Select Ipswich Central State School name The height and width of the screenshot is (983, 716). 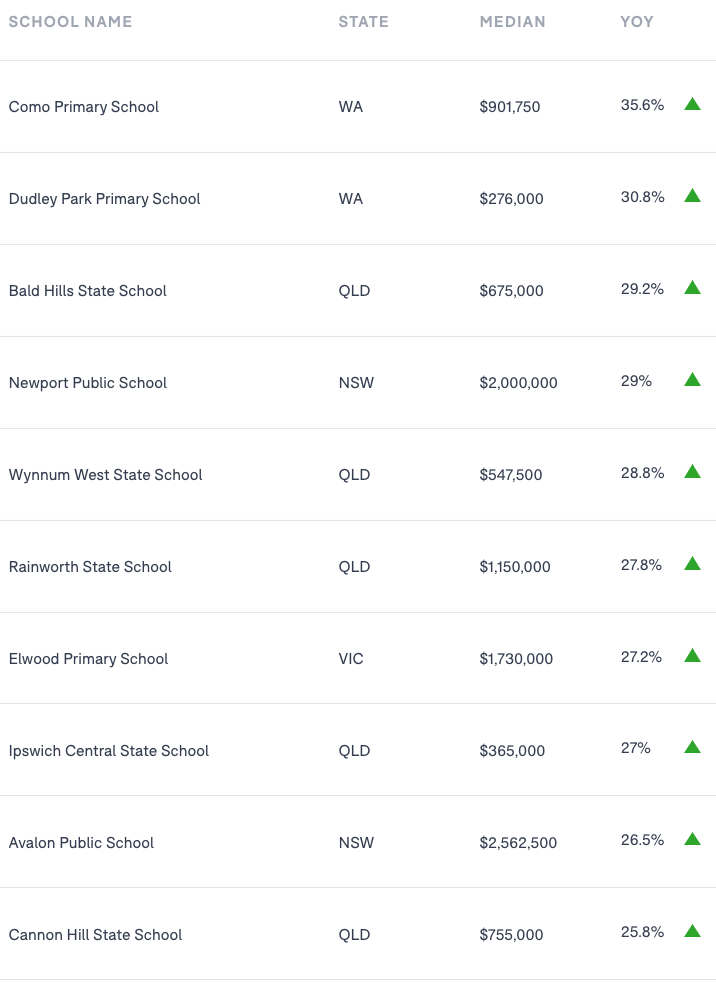108,751
